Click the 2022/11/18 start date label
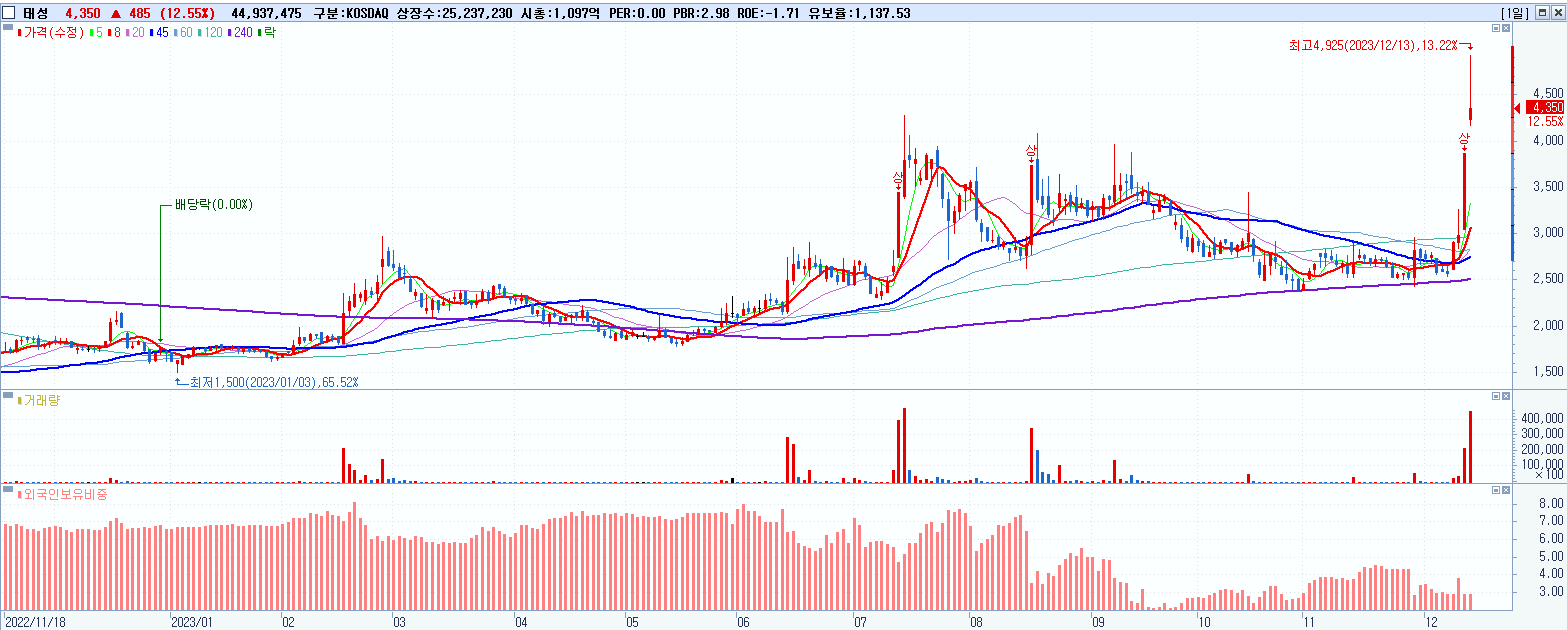 click(x=34, y=620)
